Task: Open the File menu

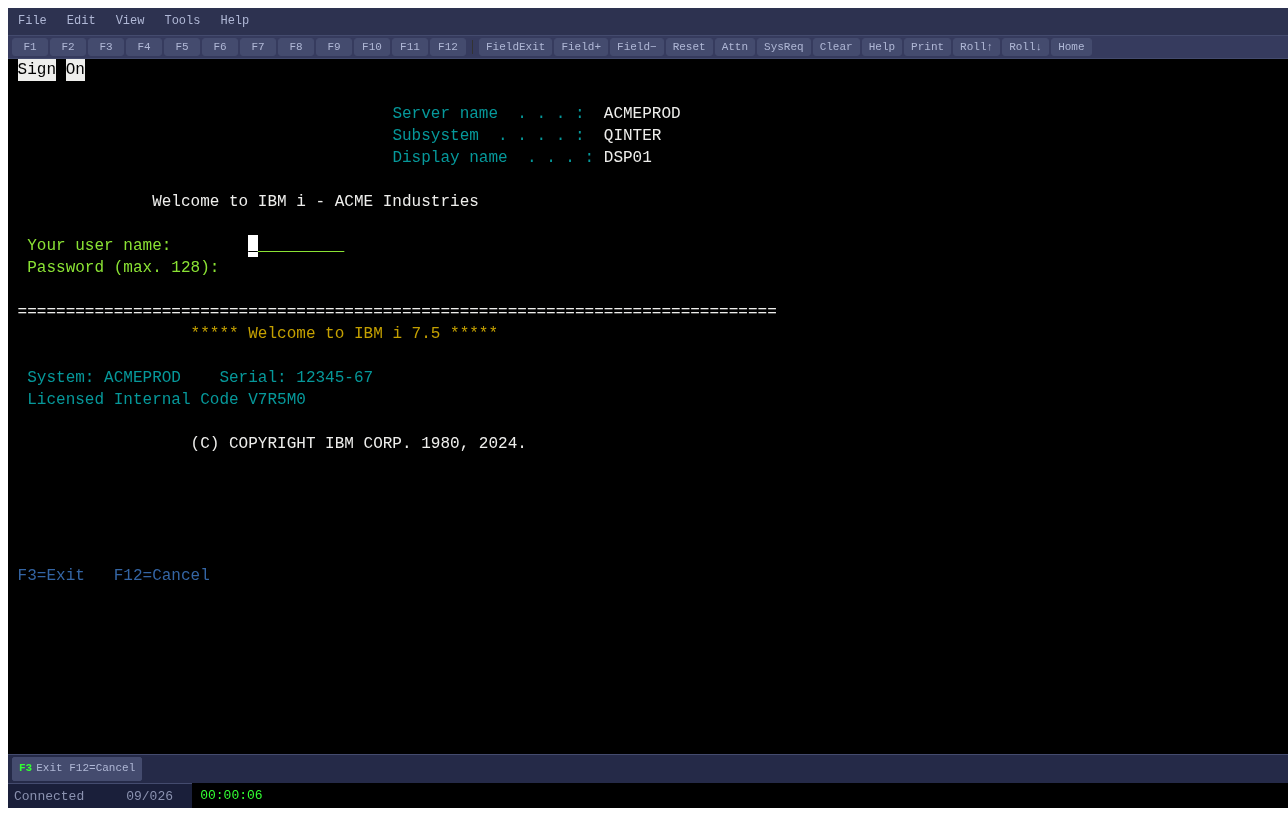Action: (x=32, y=21)
